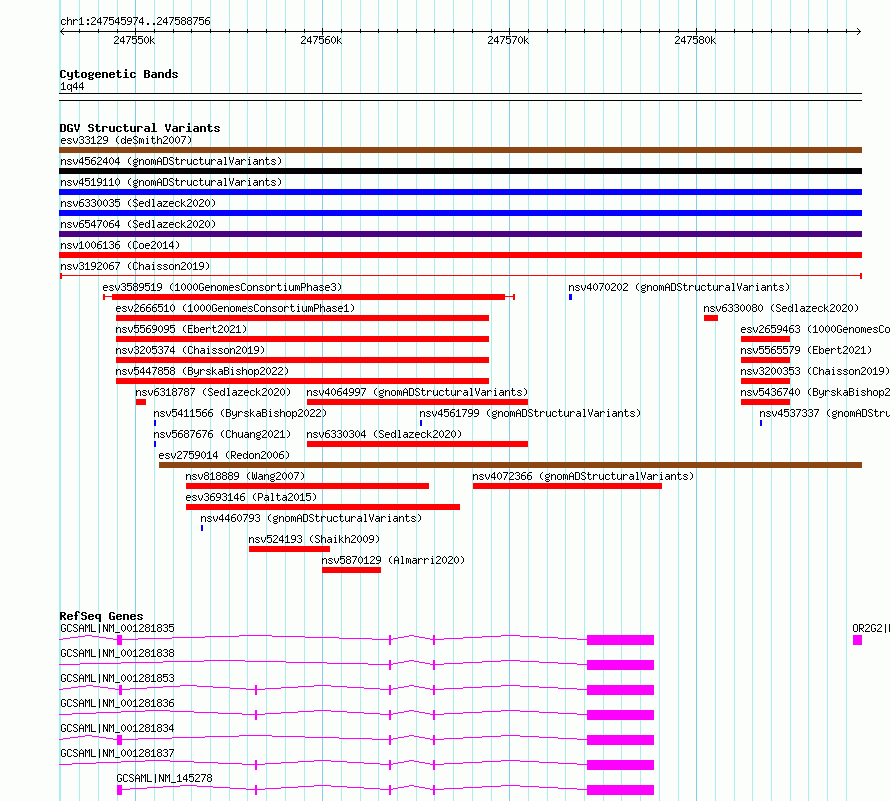The image size is (890, 801).
Task: Open GCSAML NM_001281838 transcript label
Action: tap(117, 653)
